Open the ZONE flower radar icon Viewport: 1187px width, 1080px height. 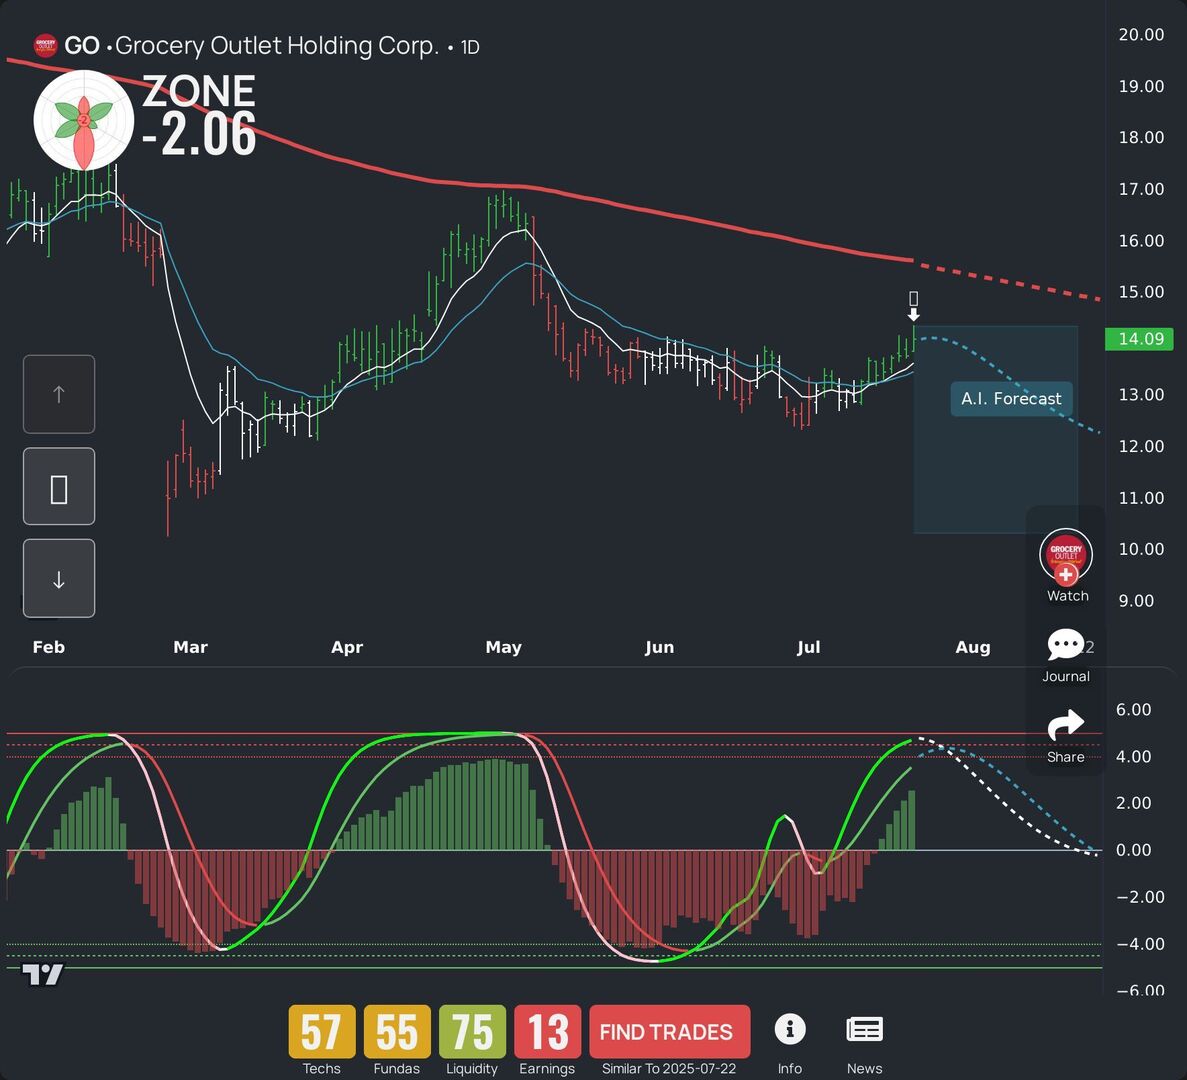point(84,120)
